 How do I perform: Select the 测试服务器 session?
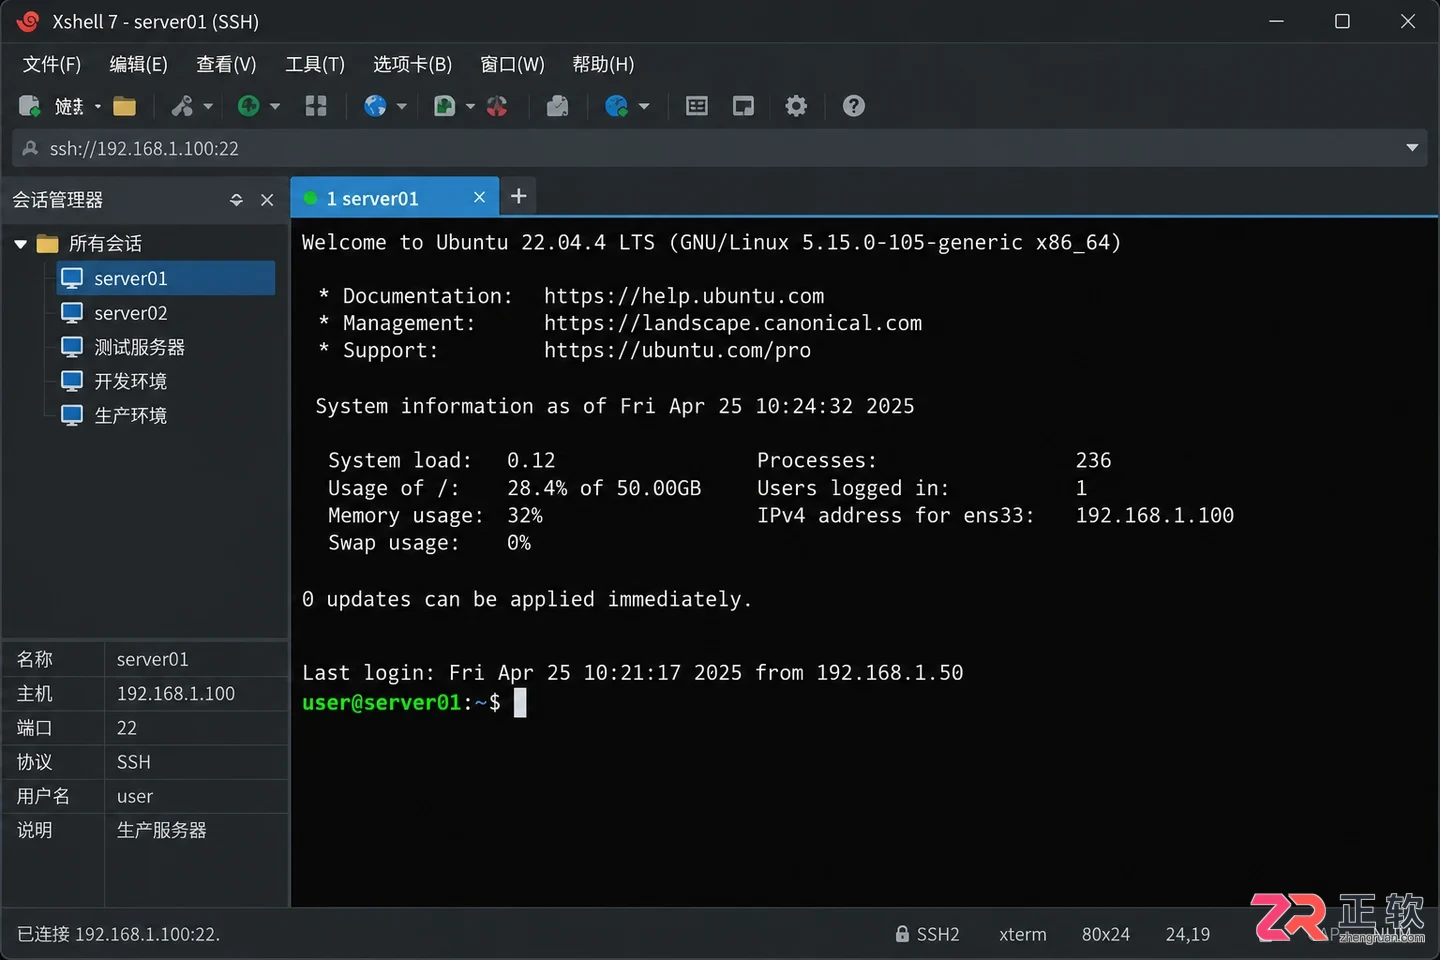[x=139, y=347]
